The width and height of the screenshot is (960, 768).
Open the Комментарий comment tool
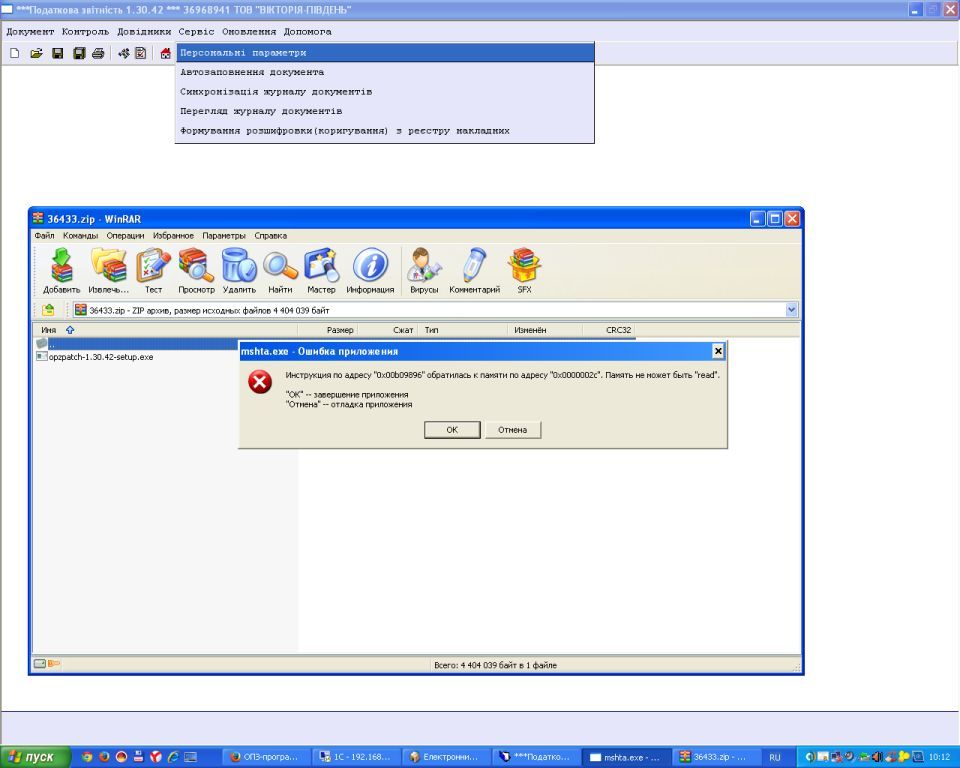click(474, 270)
